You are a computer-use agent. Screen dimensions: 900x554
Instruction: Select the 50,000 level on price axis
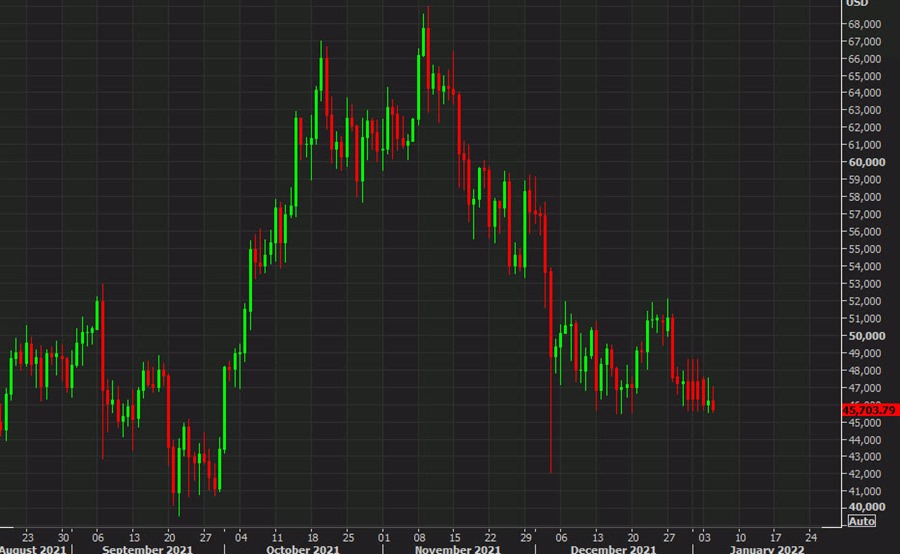click(x=865, y=336)
